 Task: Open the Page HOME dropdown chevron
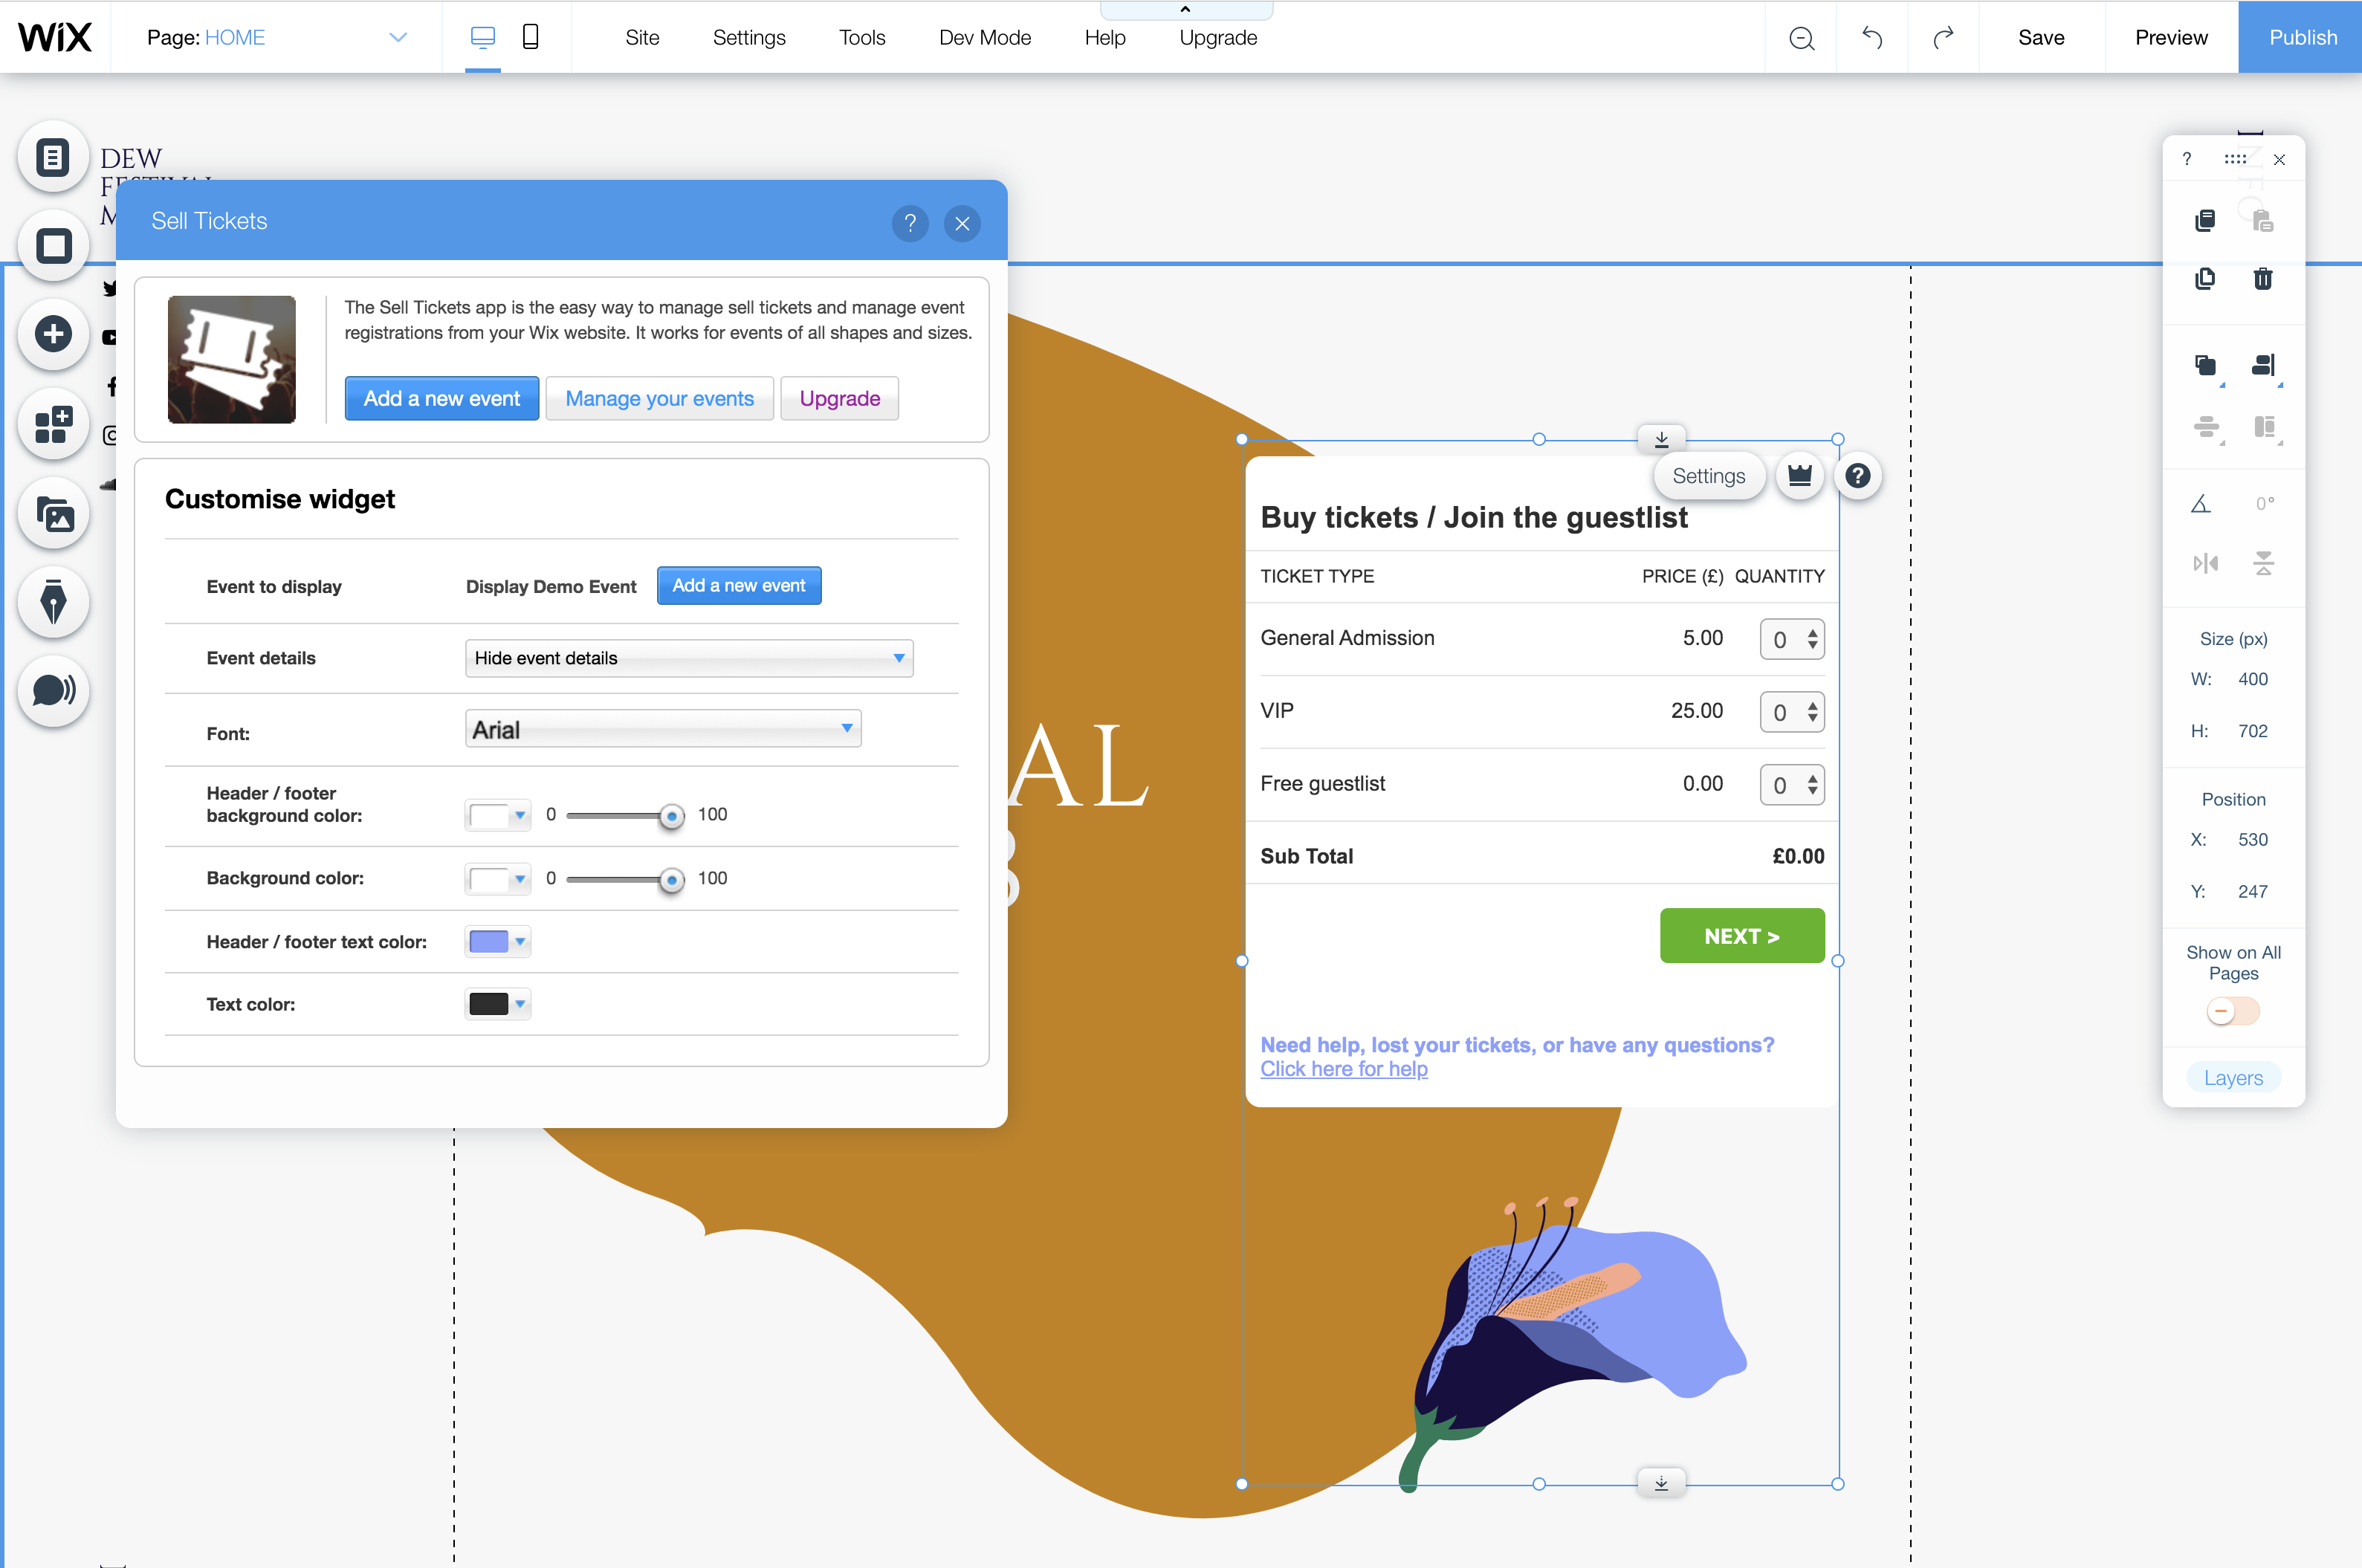398,38
